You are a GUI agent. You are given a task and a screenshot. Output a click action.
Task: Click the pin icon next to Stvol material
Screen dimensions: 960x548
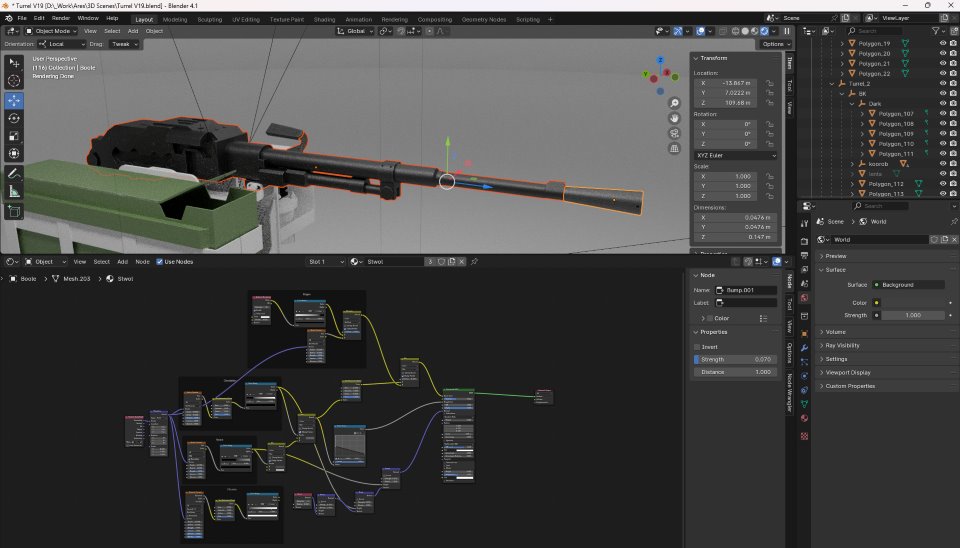(x=474, y=261)
